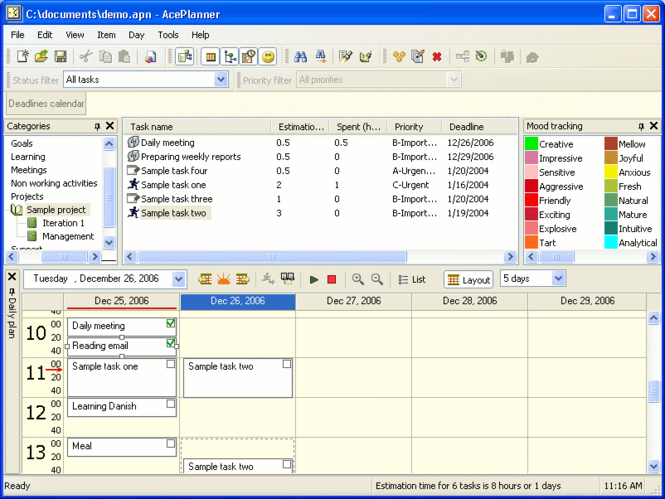Start timer with green play button
The width and height of the screenshot is (665, 499).
click(x=314, y=279)
